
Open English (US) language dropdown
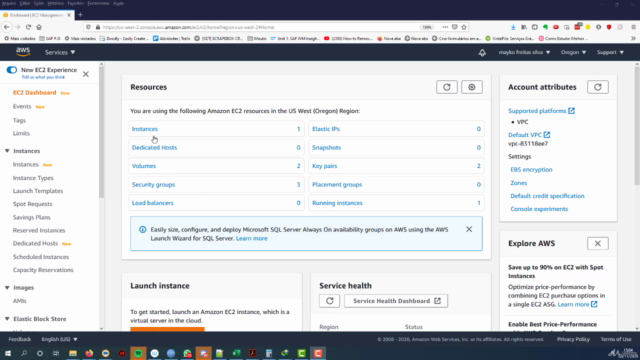click(59, 339)
